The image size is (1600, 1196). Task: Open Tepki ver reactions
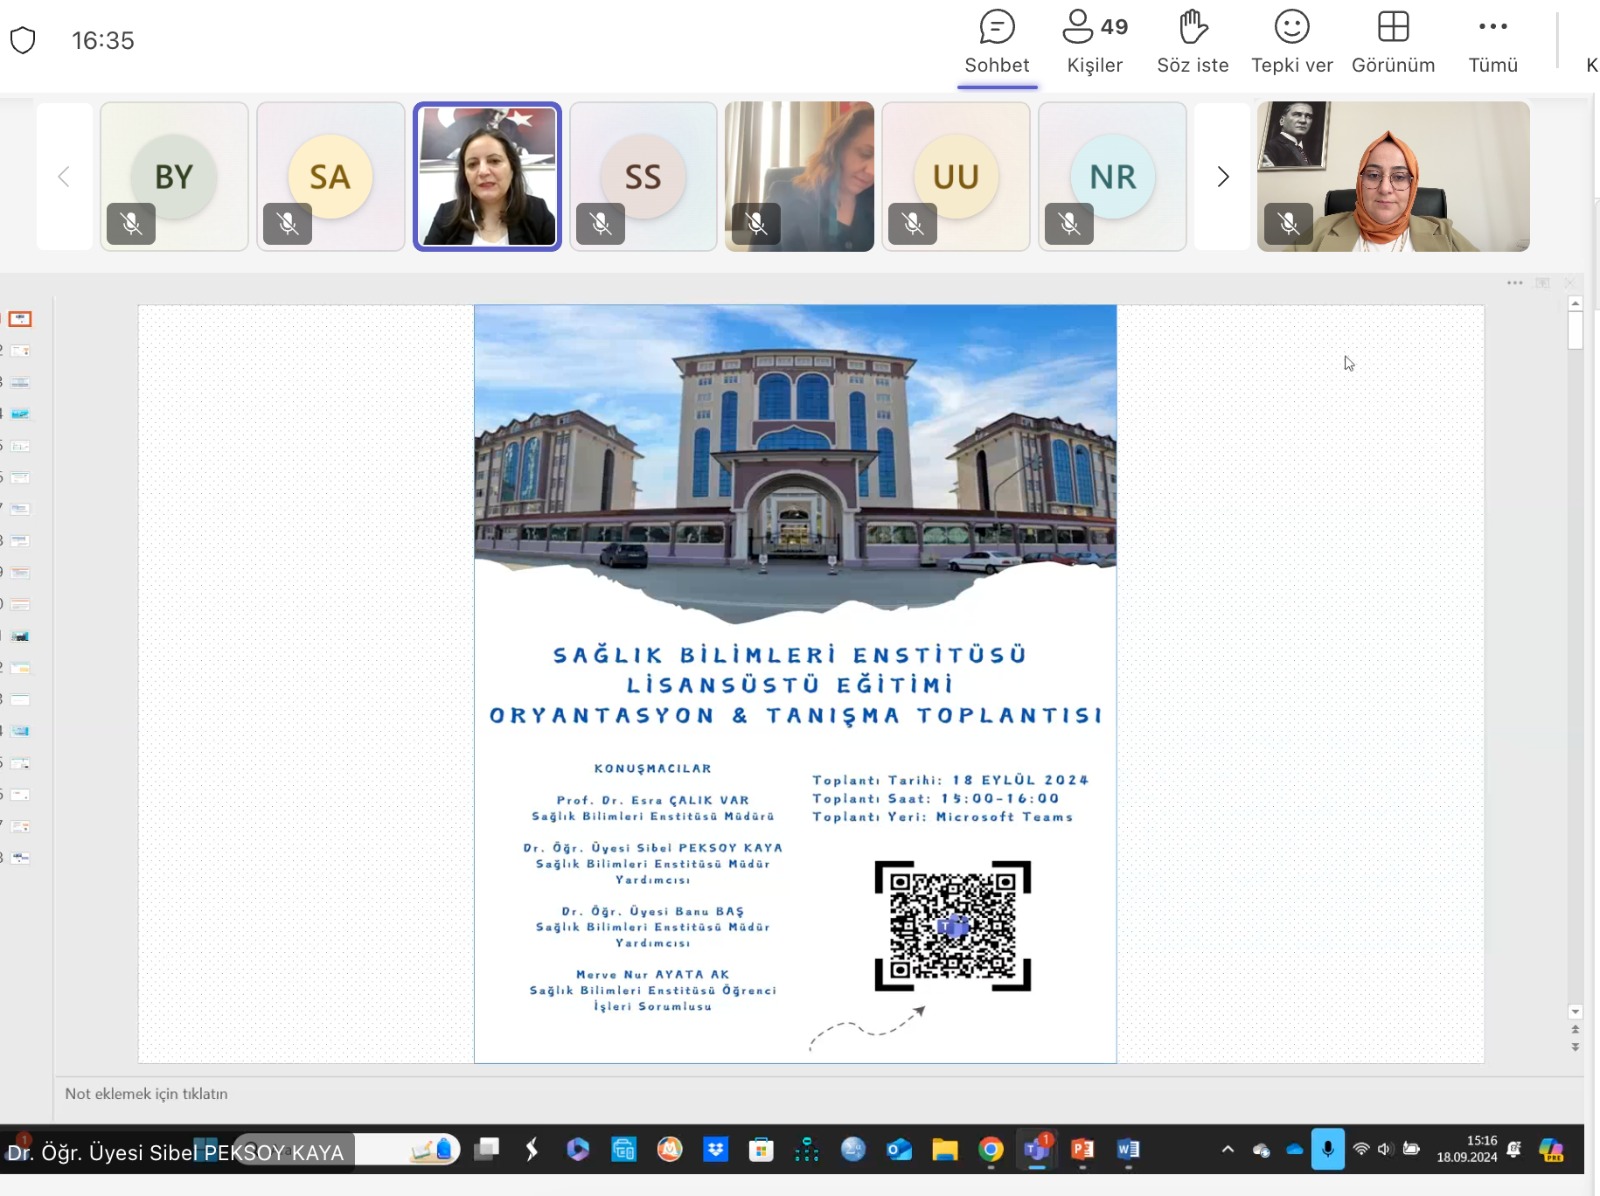(x=1291, y=42)
